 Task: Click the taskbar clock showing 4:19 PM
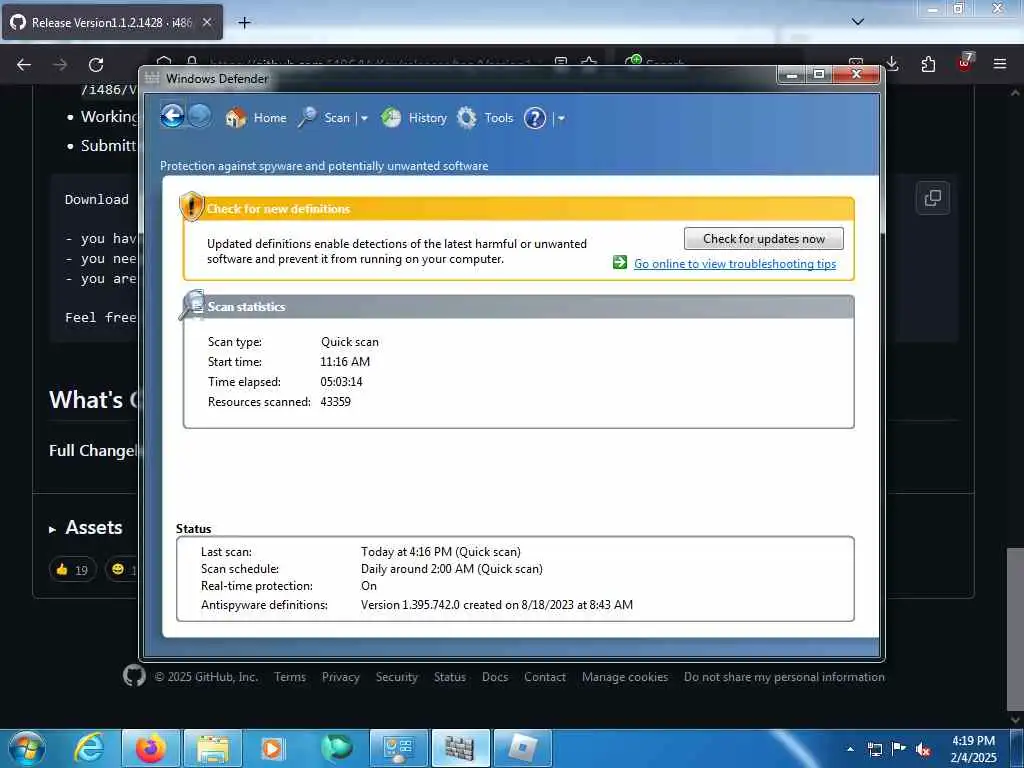click(x=973, y=749)
